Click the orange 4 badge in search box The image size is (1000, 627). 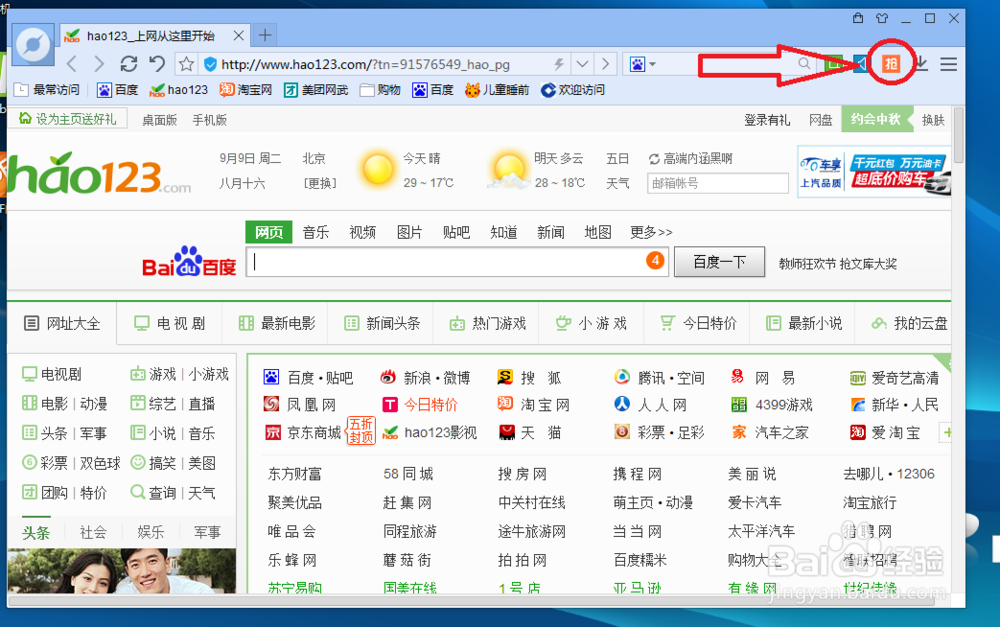[655, 260]
